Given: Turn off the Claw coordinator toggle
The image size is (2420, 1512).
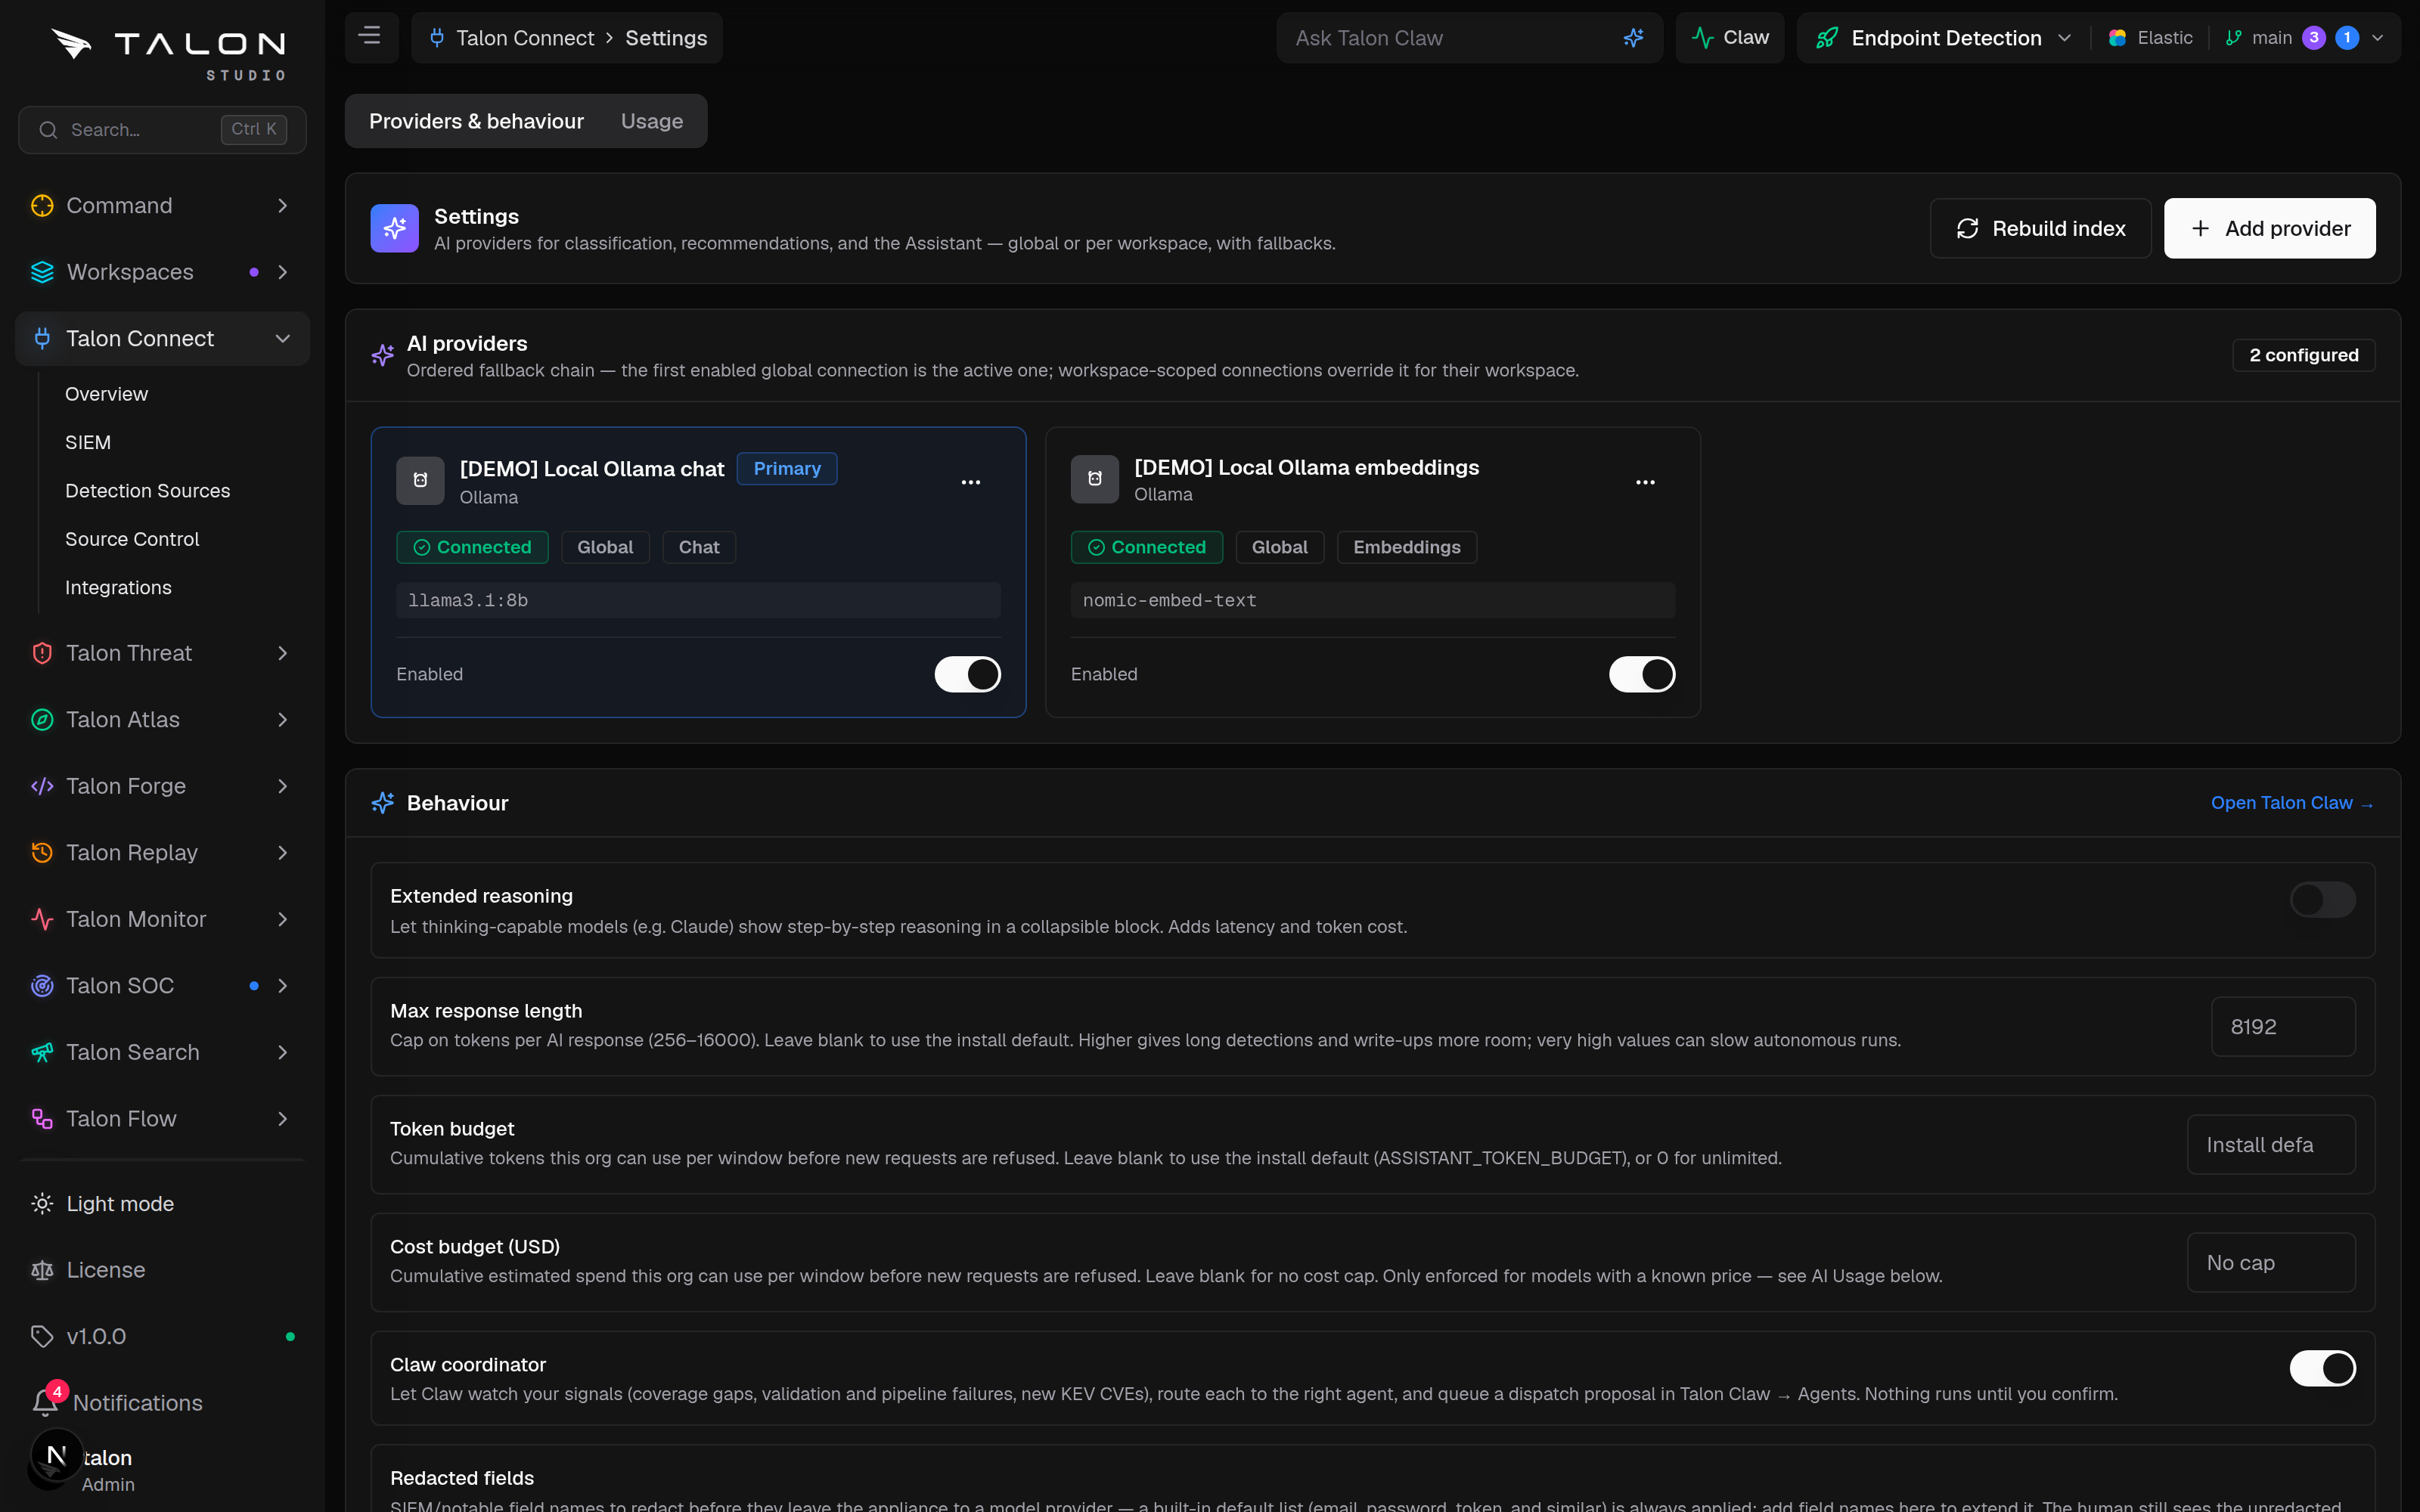Looking at the screenshot, I should tap(2322, 1368).
